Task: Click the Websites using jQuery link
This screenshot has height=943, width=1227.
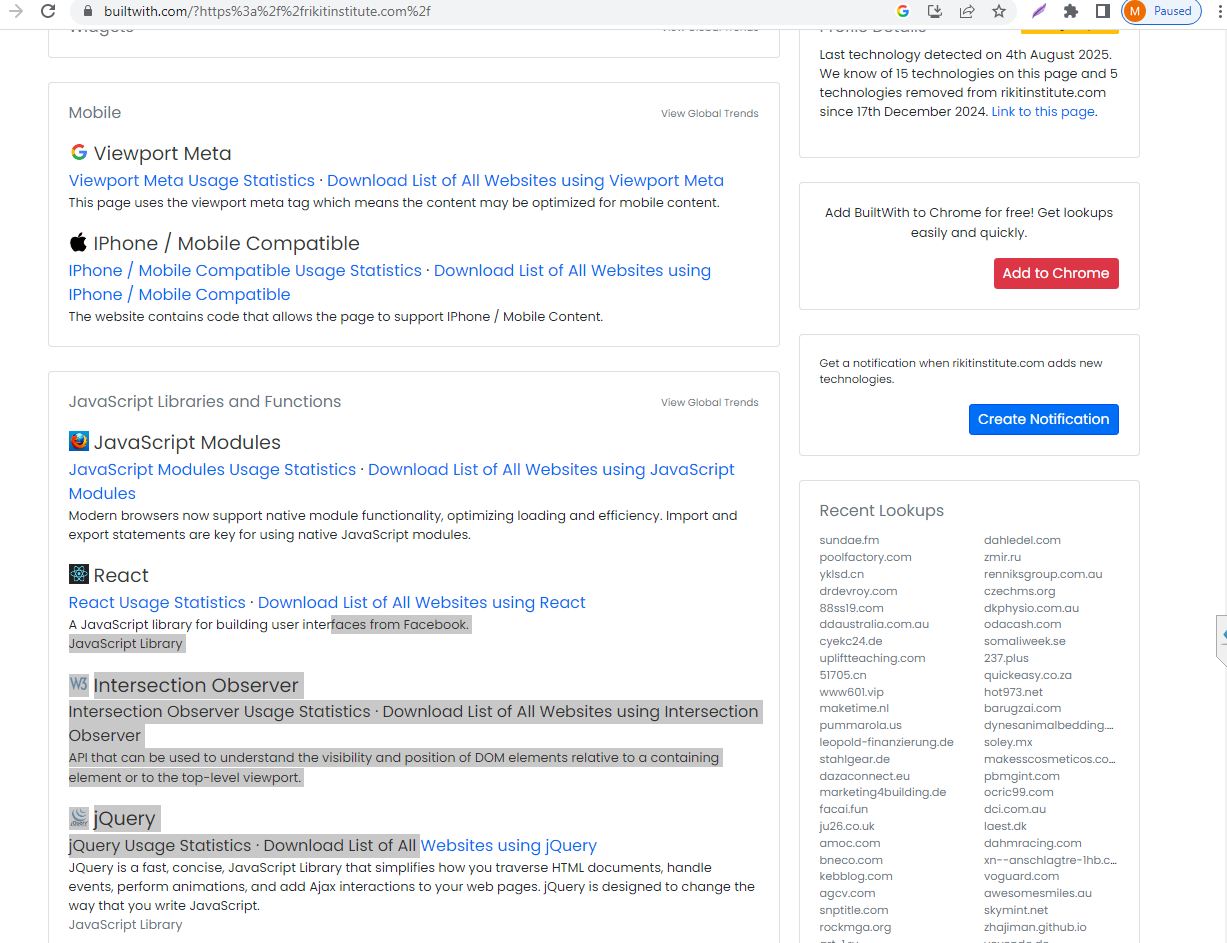Action: (508, 845)
